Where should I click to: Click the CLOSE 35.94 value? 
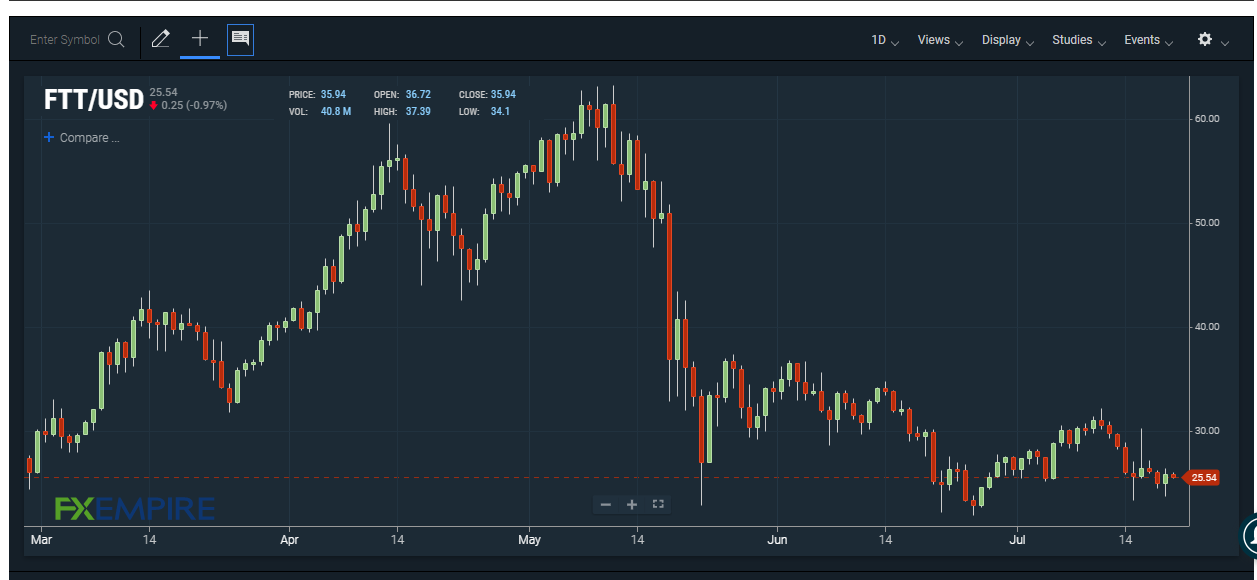point(503,94)
